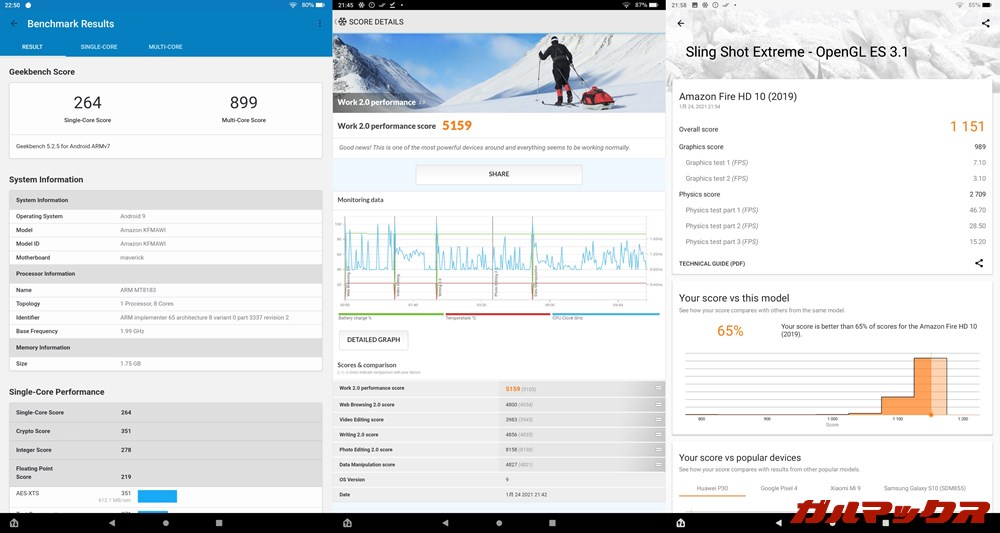Expand the Video Editing score row
Image resolution: width=1000 pixels, height=533 pixels.
[x=658, y=419]
